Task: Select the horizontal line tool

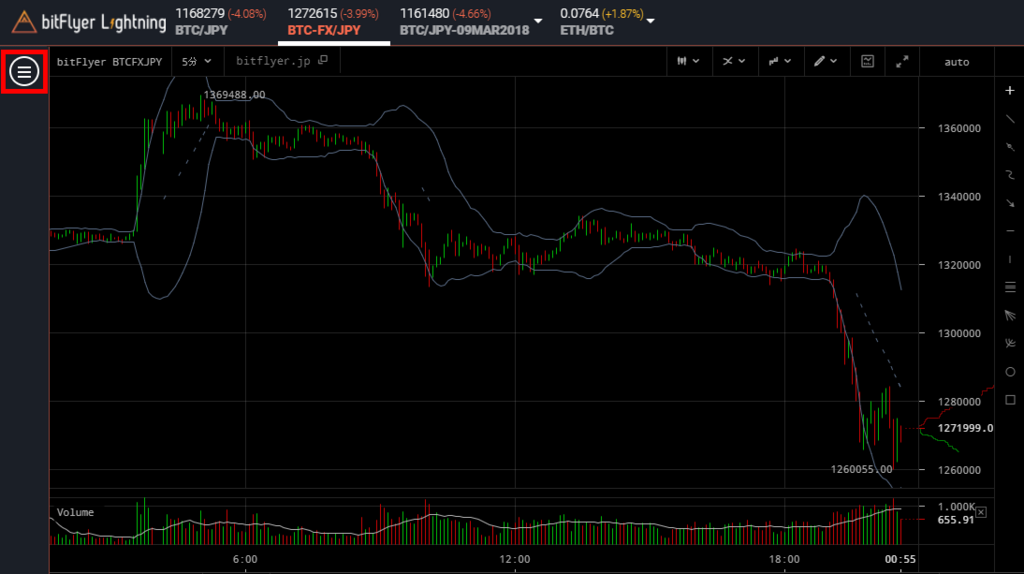Action: (1010, 231)
